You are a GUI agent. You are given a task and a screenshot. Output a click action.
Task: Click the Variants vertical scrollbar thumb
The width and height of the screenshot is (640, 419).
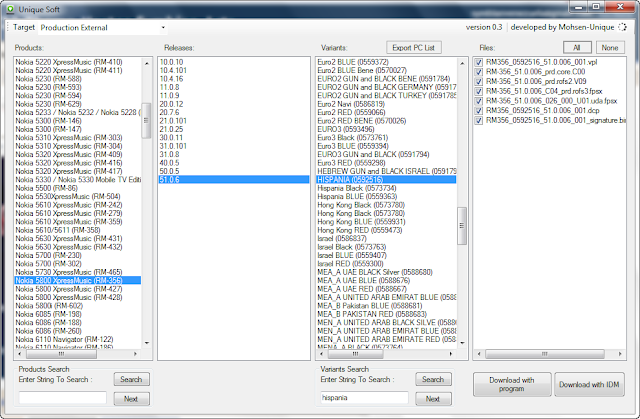coord(462,226)
